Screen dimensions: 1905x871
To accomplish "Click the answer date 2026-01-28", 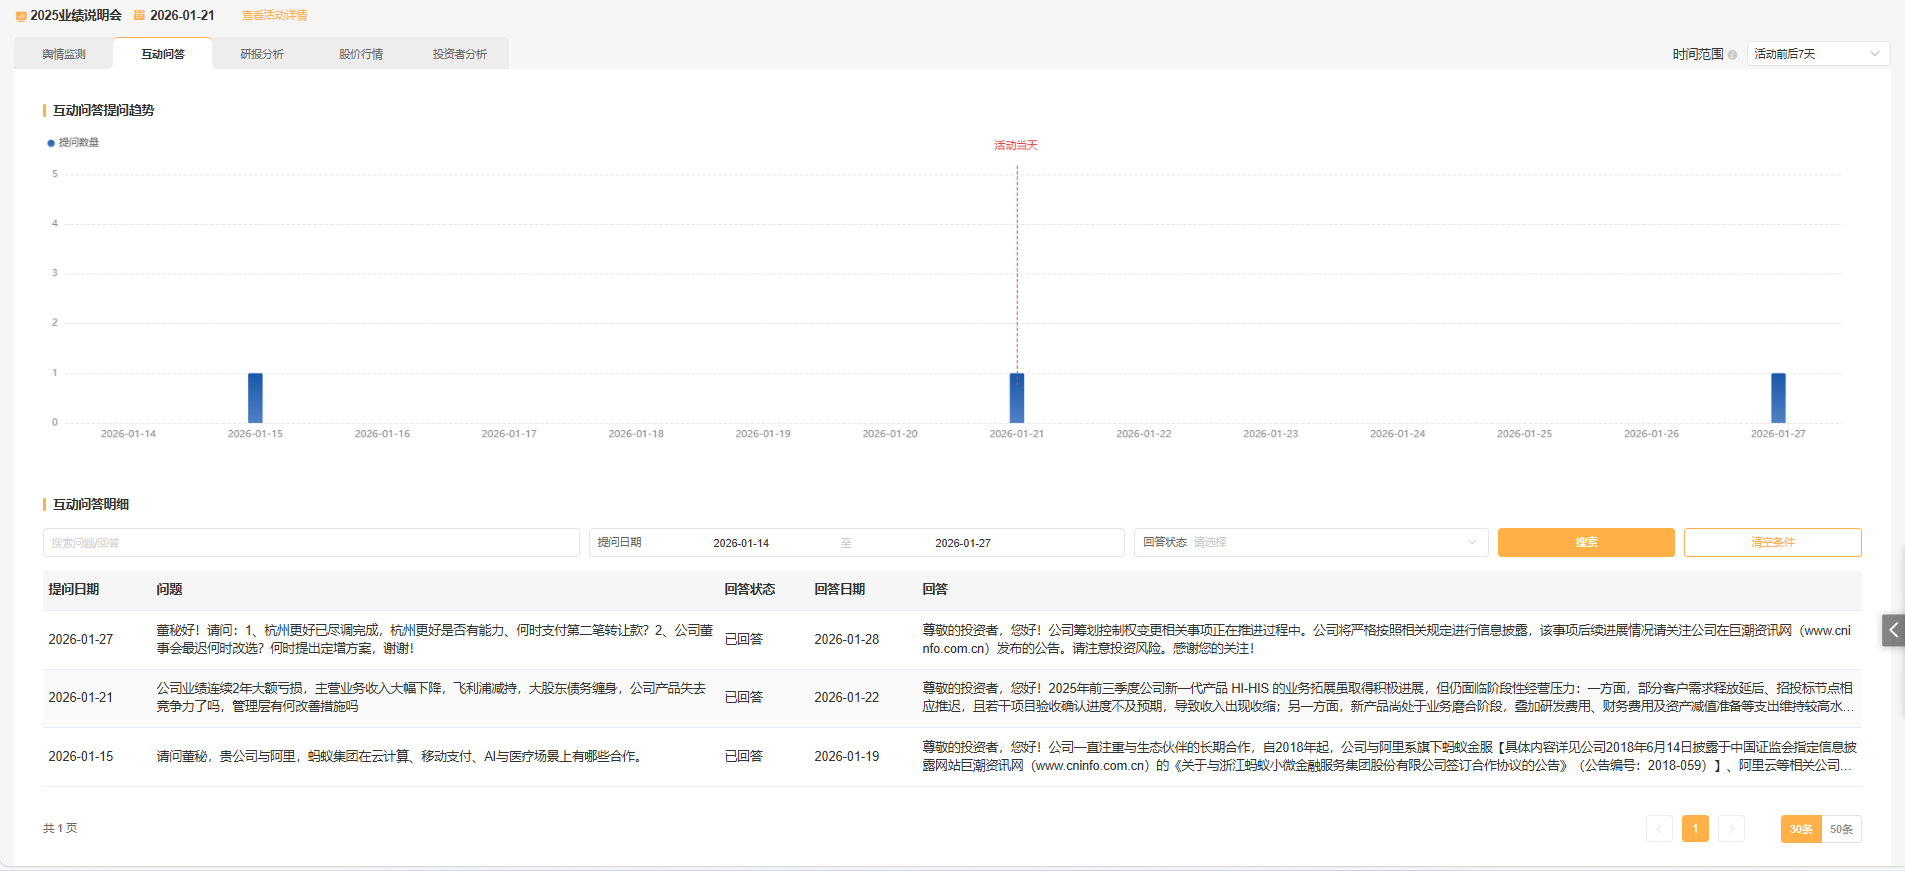I will point(847,640).
